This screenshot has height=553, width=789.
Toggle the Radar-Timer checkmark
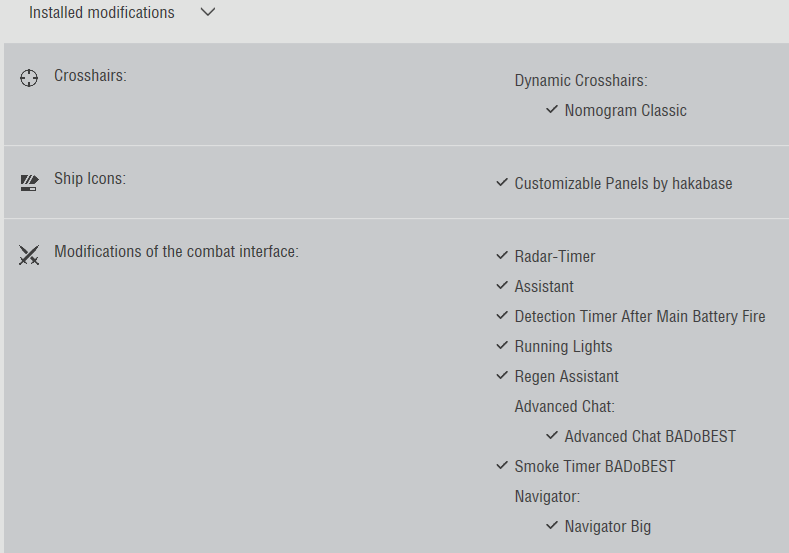click(x=502, y=256)
